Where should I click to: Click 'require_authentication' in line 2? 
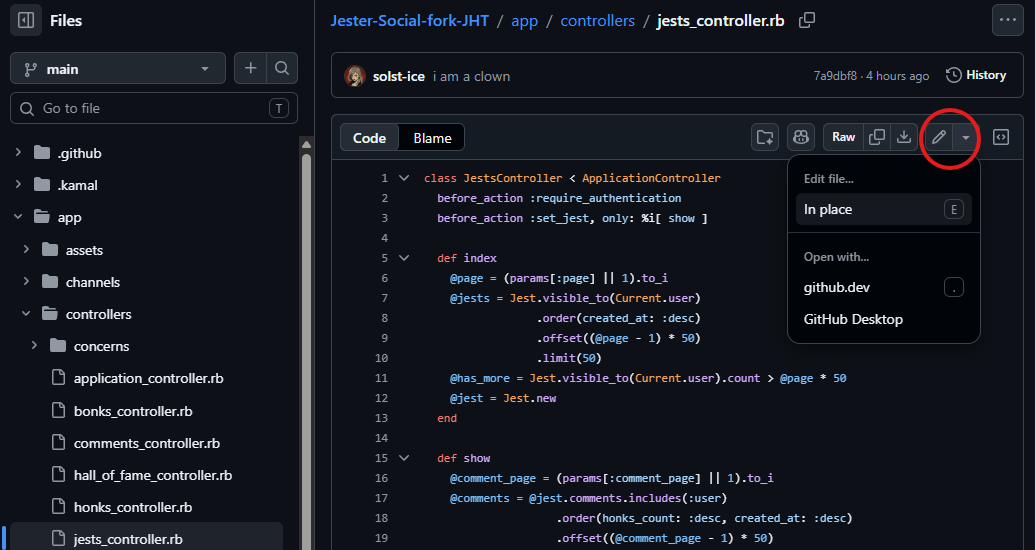608,198
